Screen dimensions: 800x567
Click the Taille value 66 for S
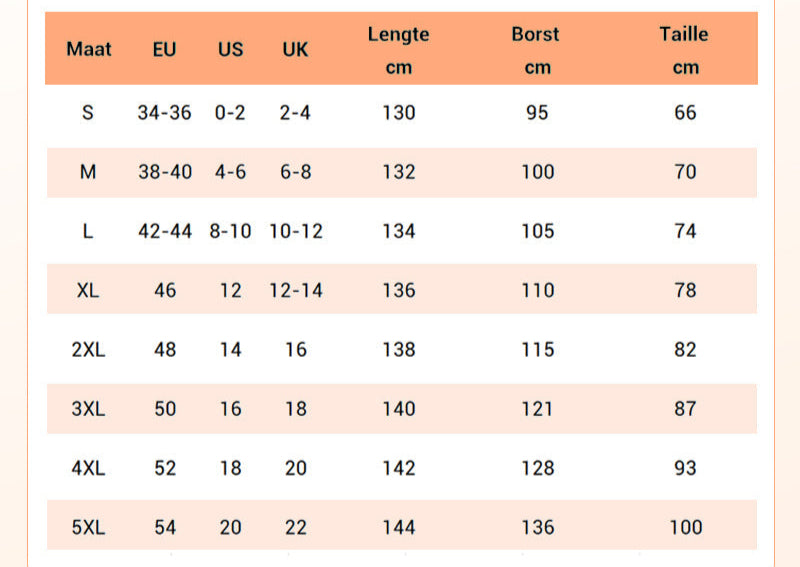point(685,113)
